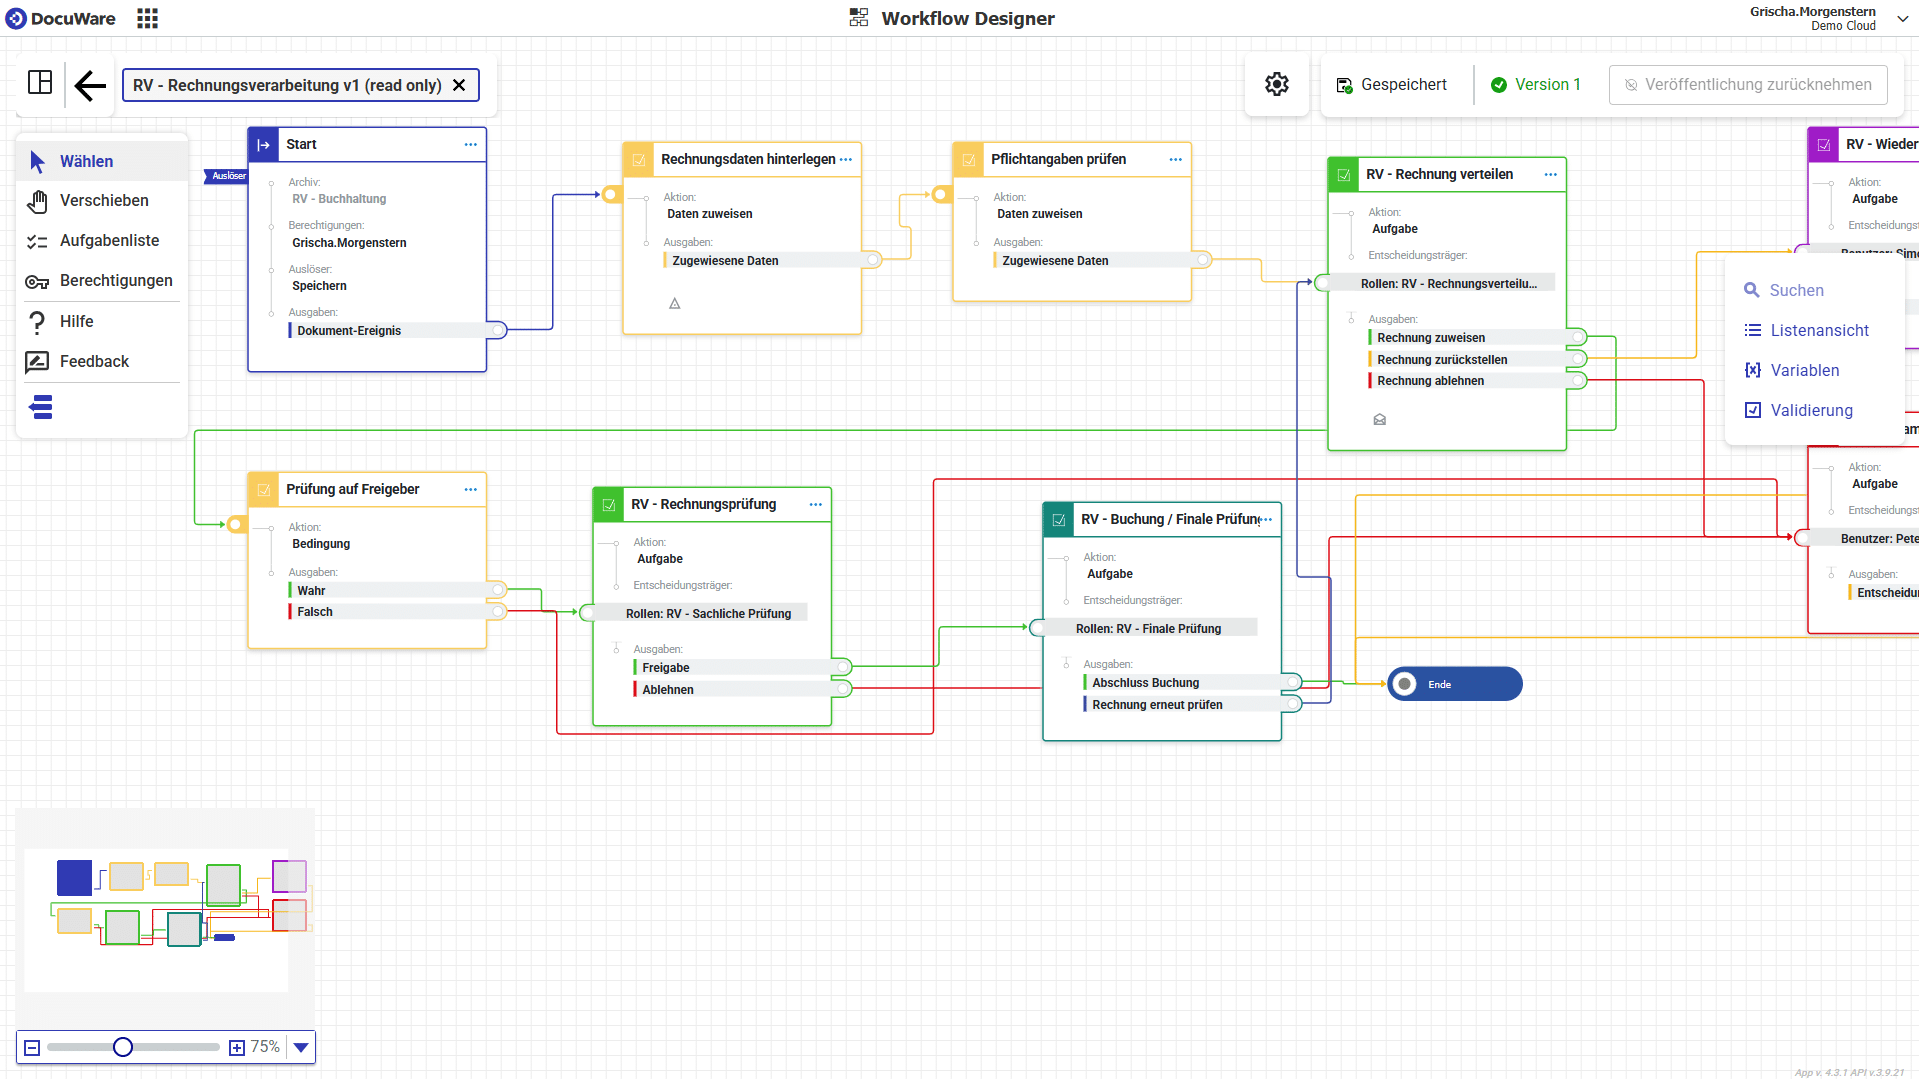Open workflow settings gear

coord(1276,85)
